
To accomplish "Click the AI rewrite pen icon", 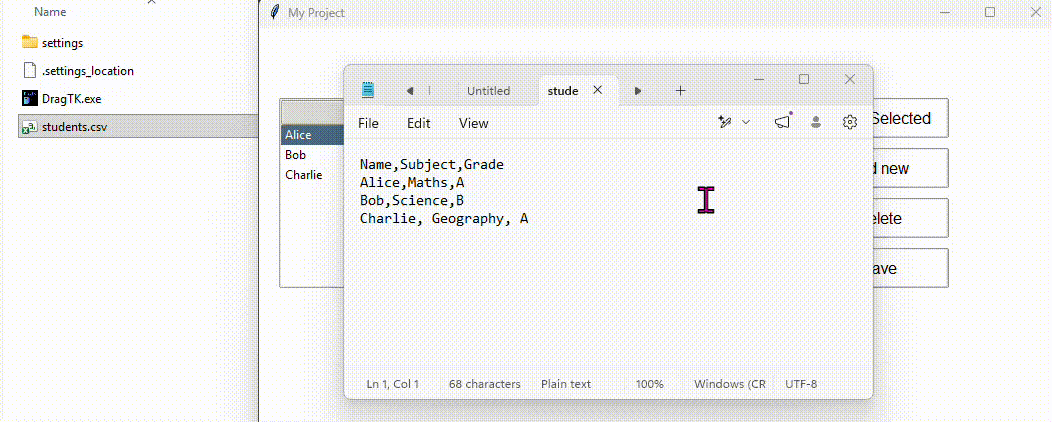I will [x=725, y=122].
